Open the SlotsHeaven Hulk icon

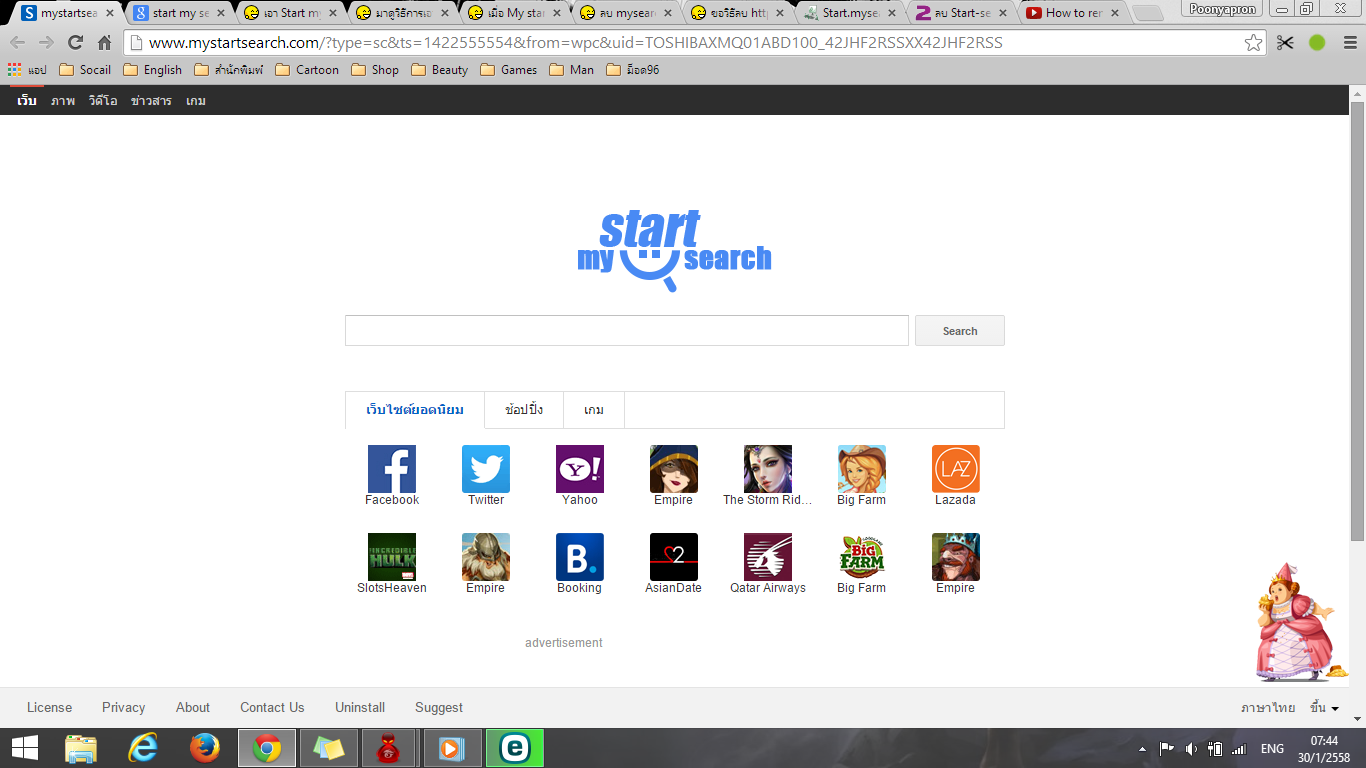[x=392, y=557]
